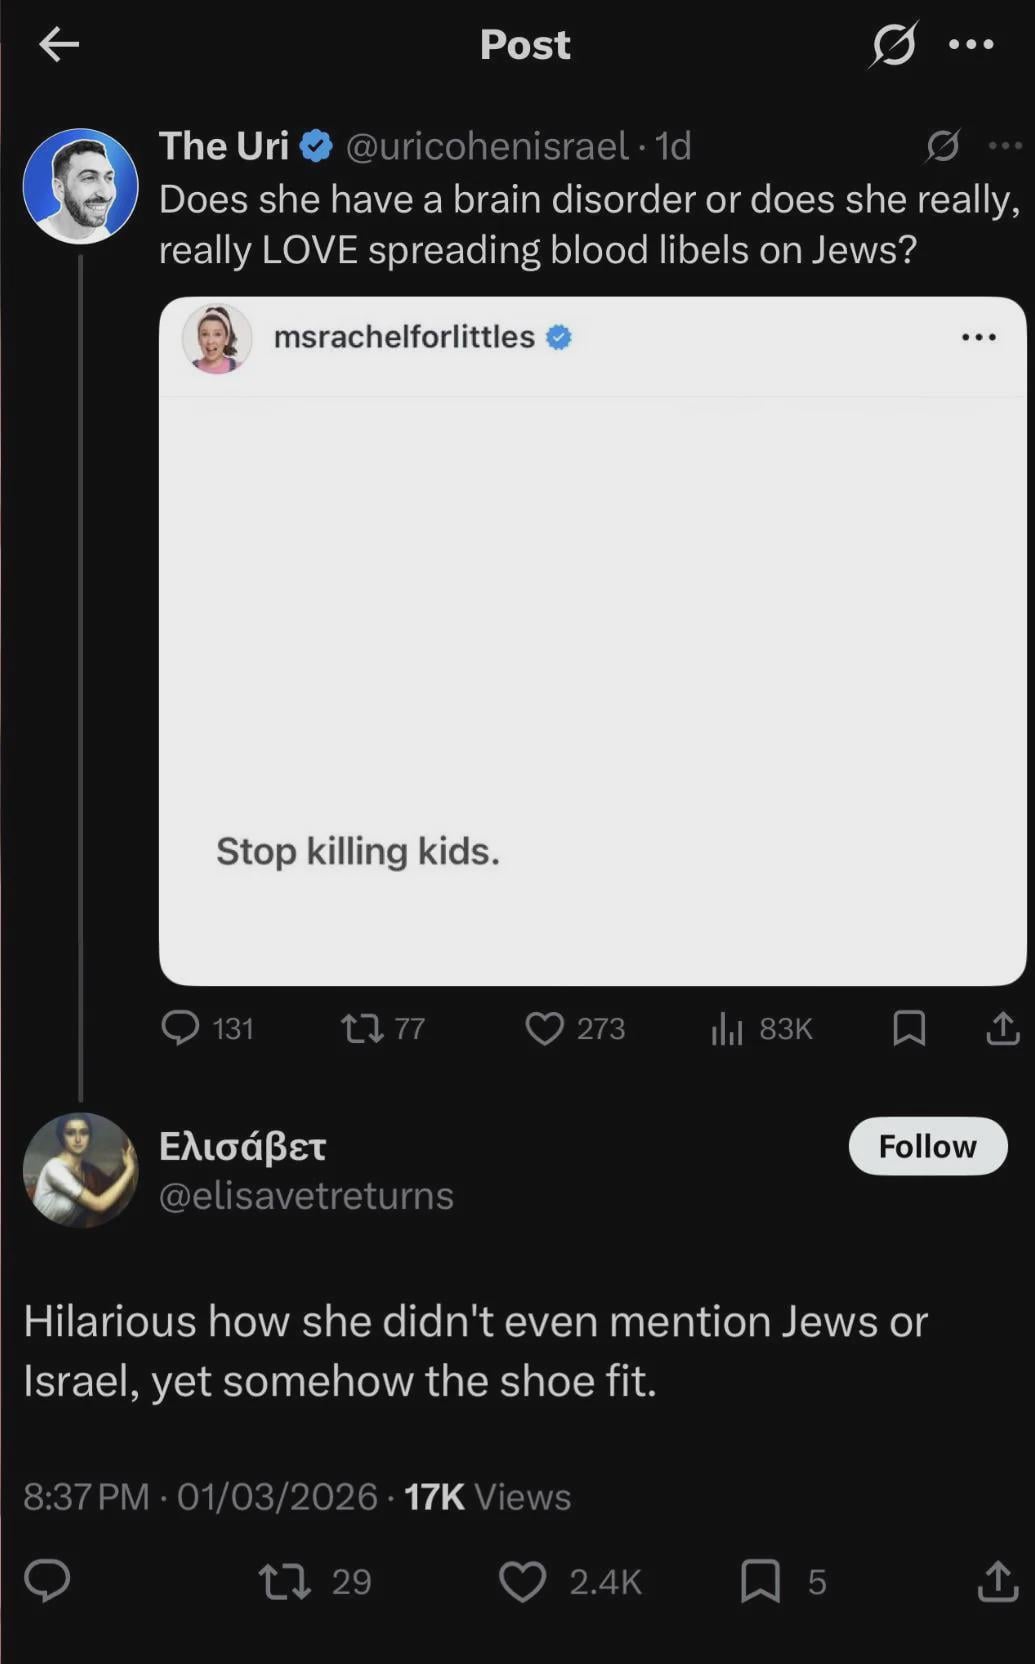The image size is (1035, 1664).
Task: Bookmark The Uri's post
Action: pyautogui.click(x=908, y=1028)
